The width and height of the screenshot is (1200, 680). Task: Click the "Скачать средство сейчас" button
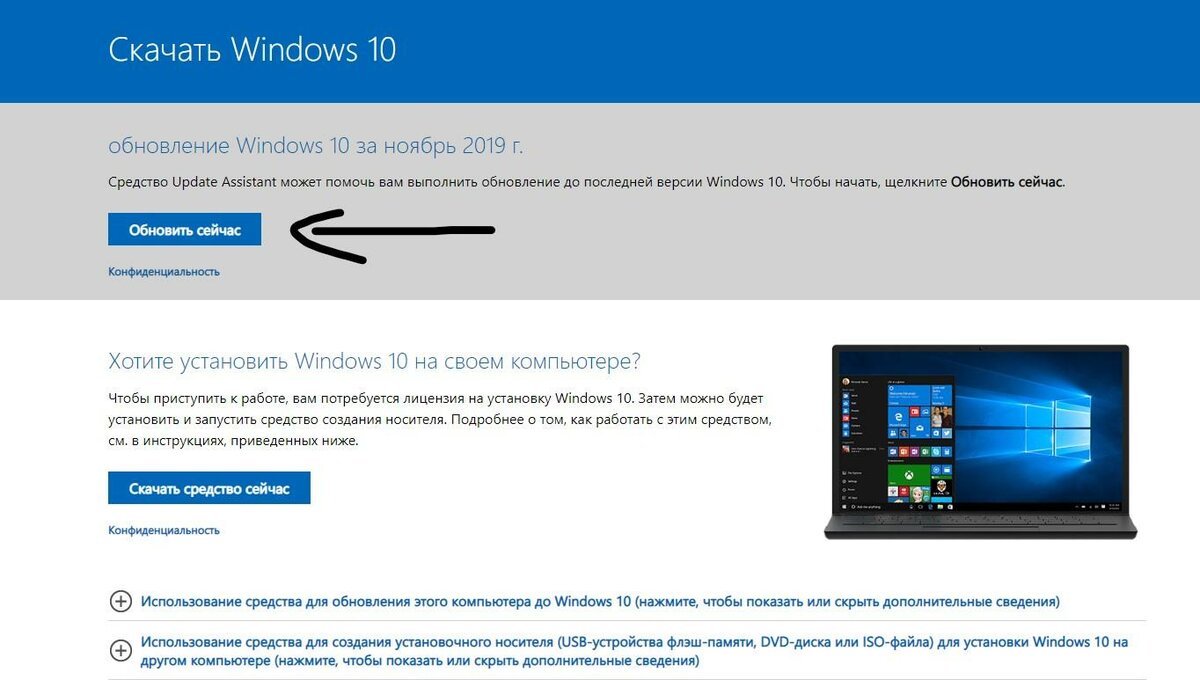pos(209,488)
